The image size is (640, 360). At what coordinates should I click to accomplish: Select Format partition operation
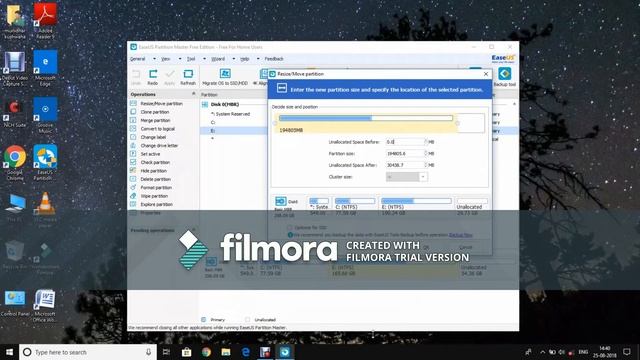click(x=156, y=187)
